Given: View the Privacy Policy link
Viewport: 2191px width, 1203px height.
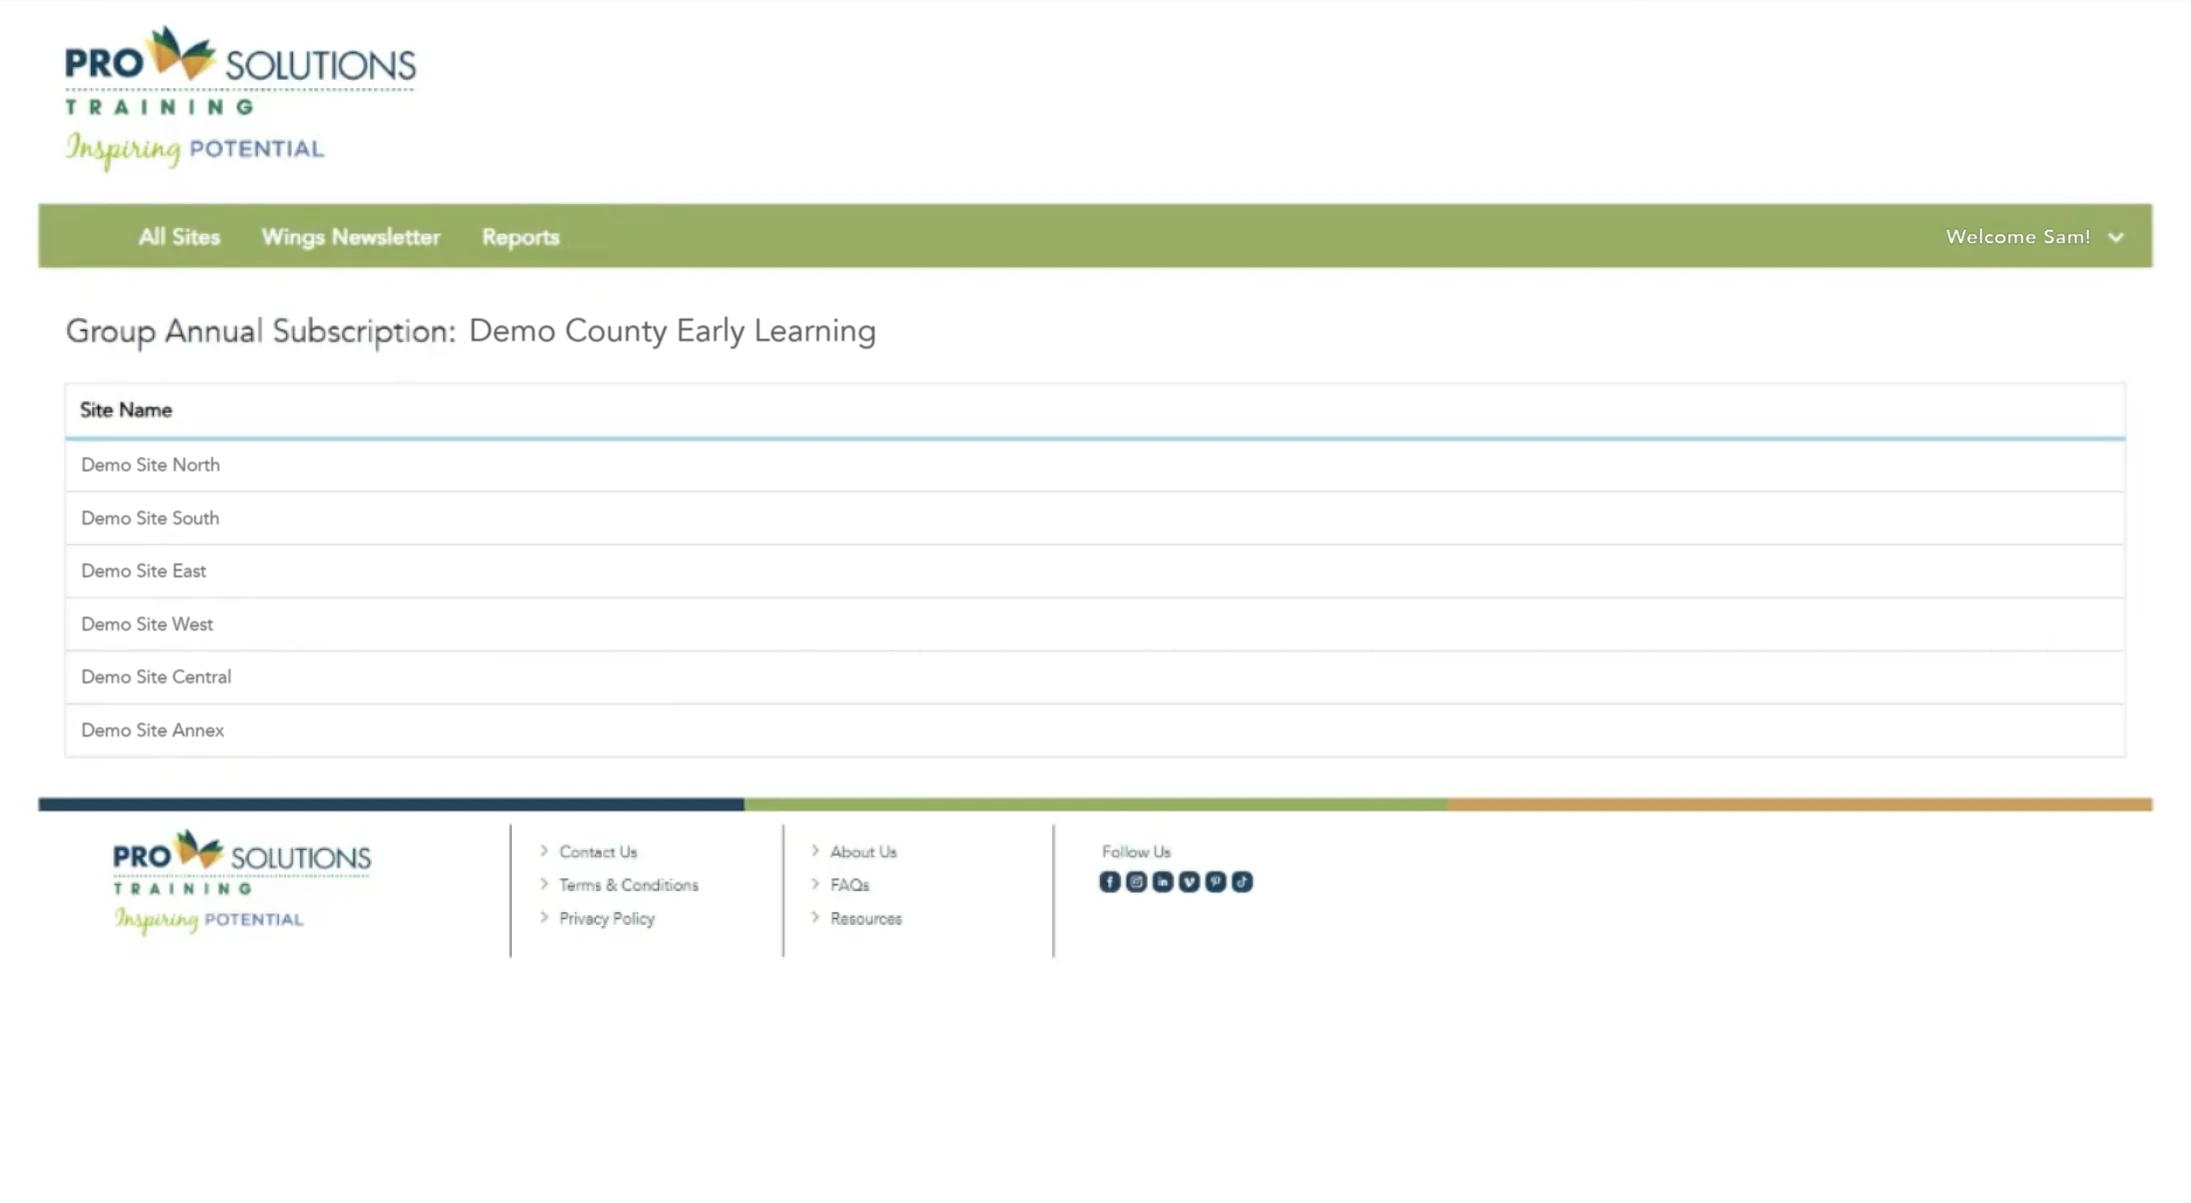Looking at the screenshot, I should (606, 918).
